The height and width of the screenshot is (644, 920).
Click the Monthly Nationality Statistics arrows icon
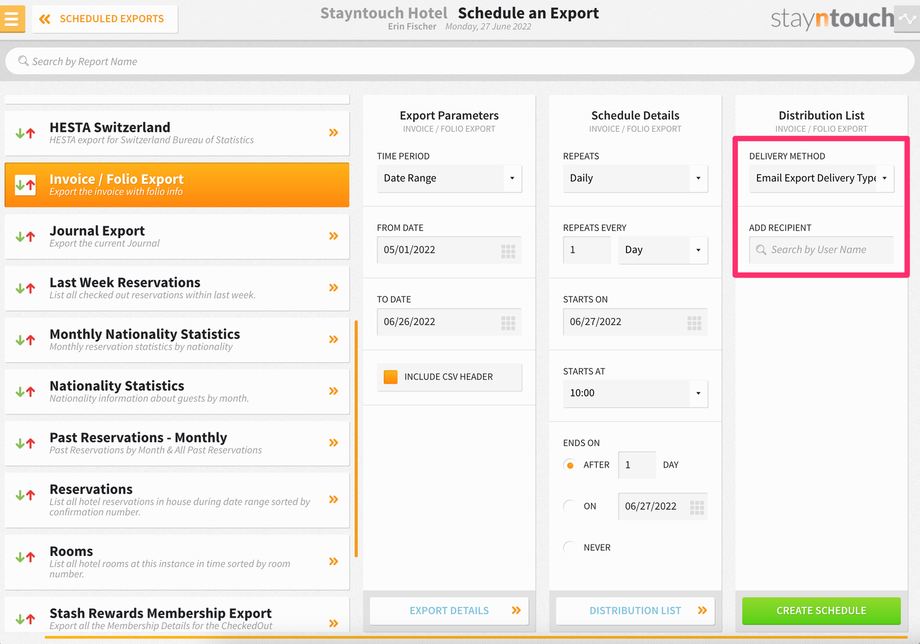25,340
